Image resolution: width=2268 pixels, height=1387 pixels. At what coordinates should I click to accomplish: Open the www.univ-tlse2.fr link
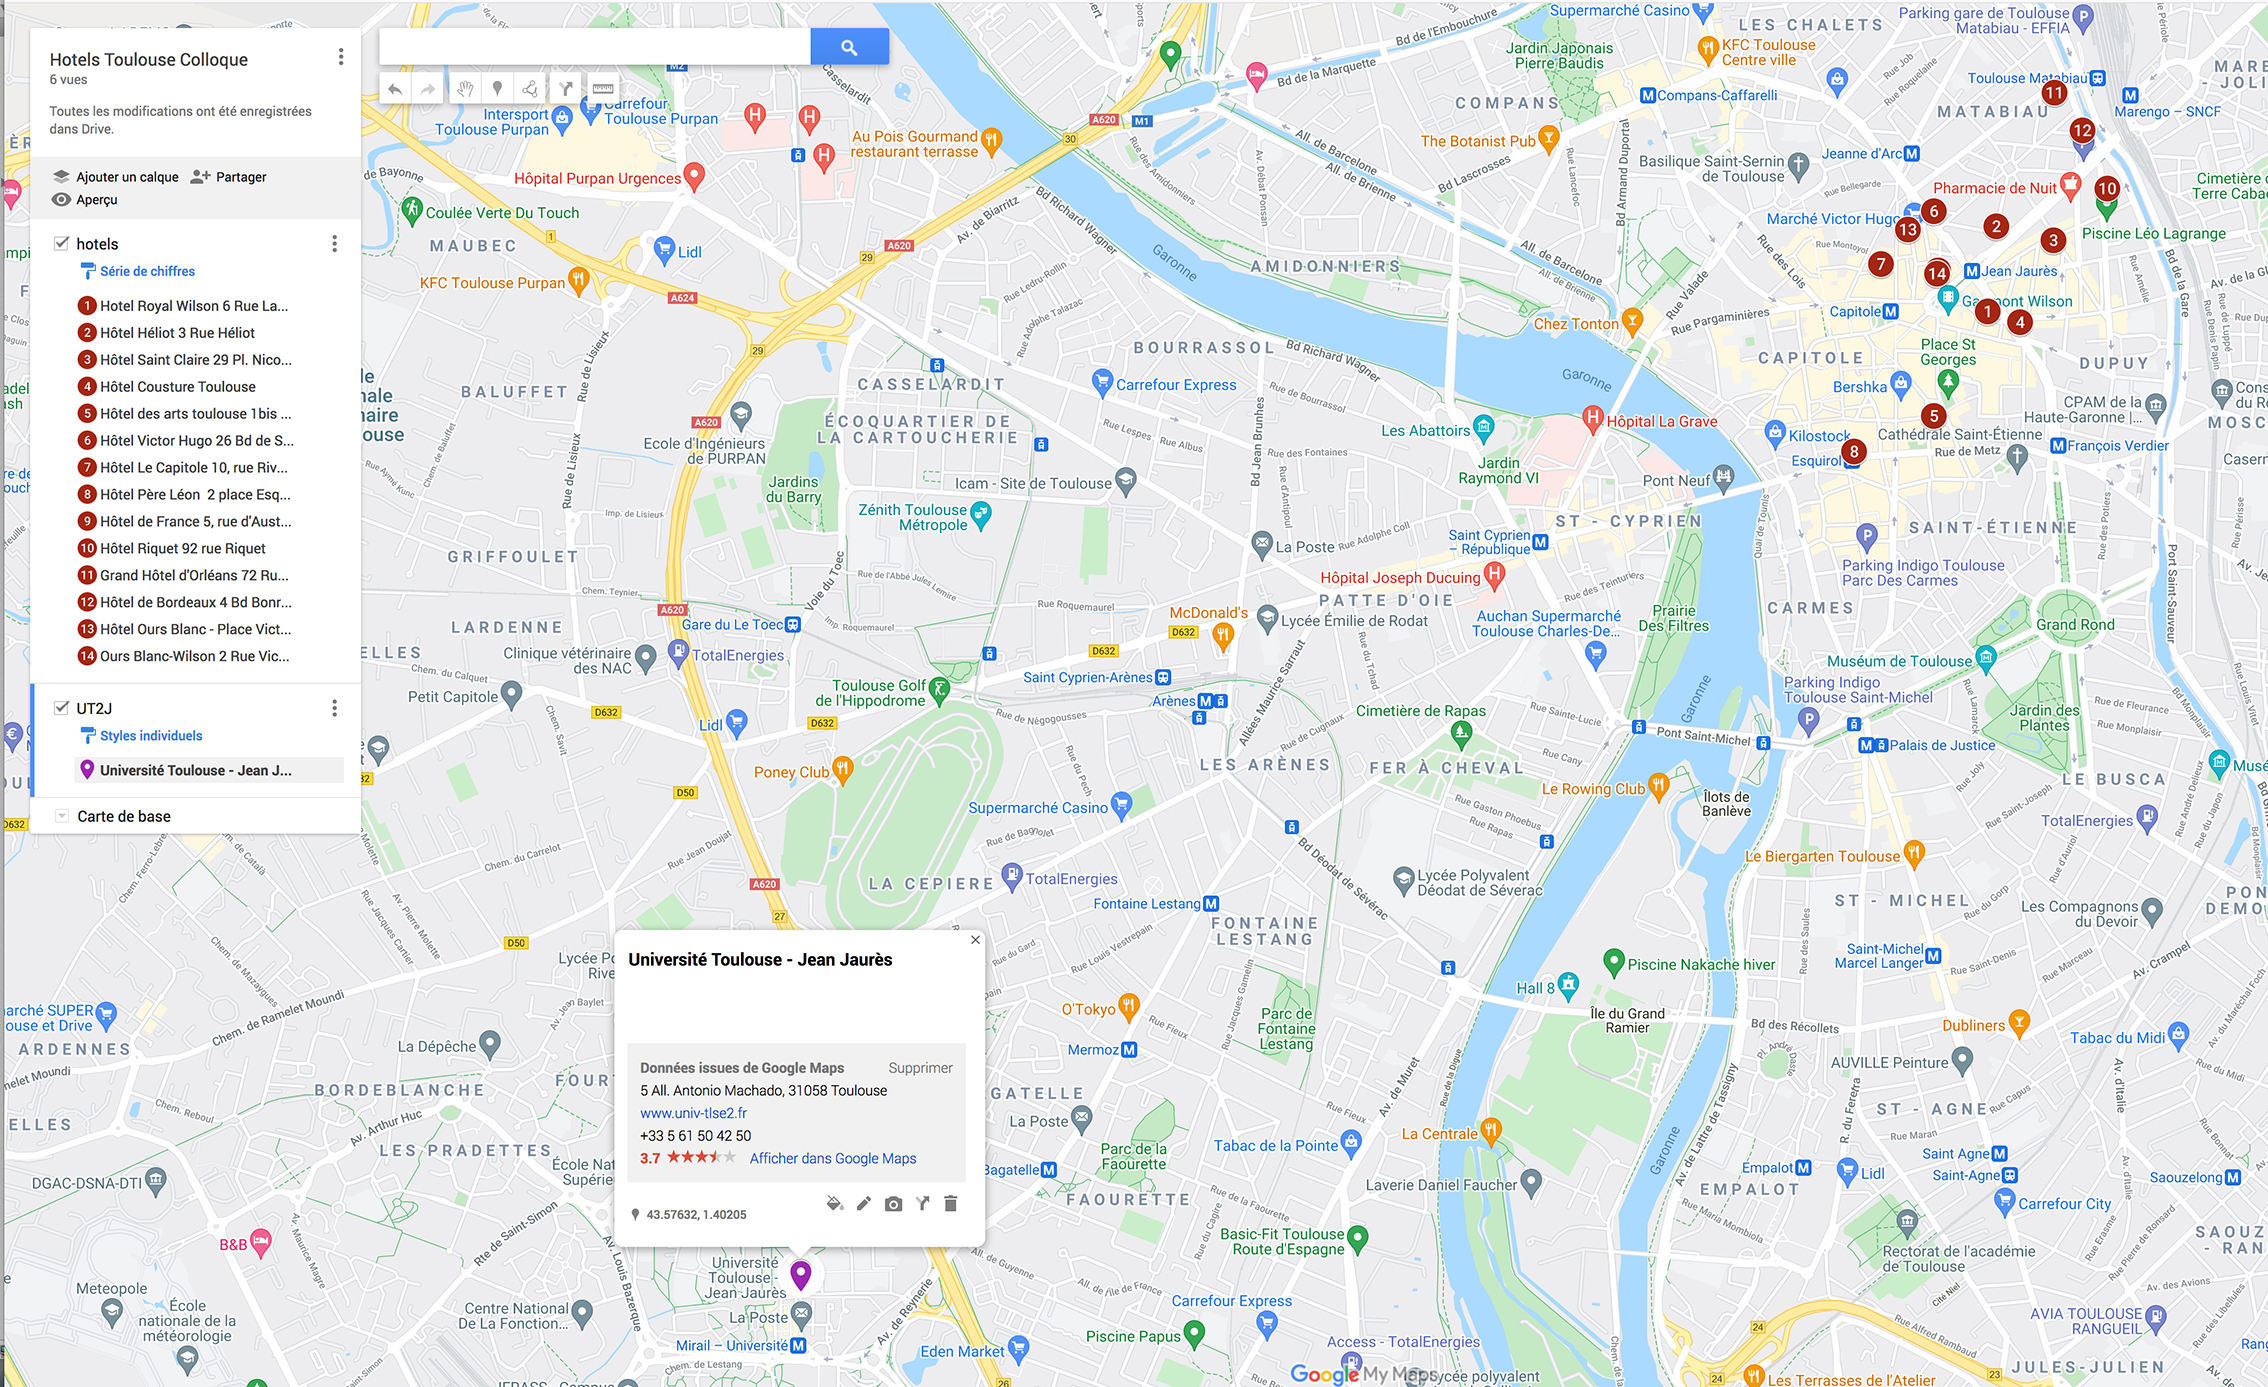(693, 1113)
